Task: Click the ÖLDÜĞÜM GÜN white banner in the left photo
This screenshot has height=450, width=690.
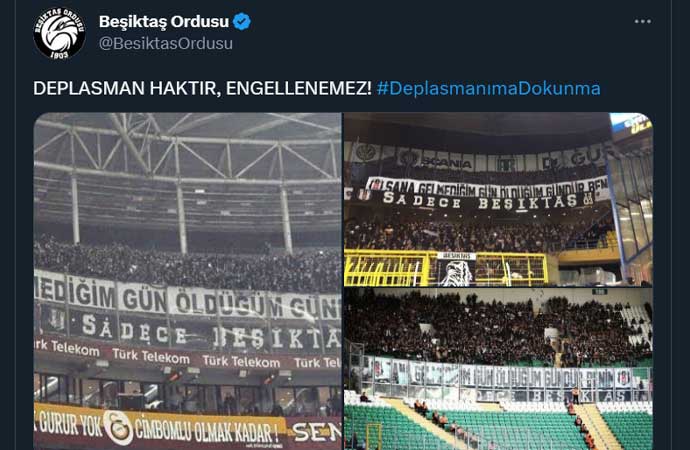Action: click(188, 299)
